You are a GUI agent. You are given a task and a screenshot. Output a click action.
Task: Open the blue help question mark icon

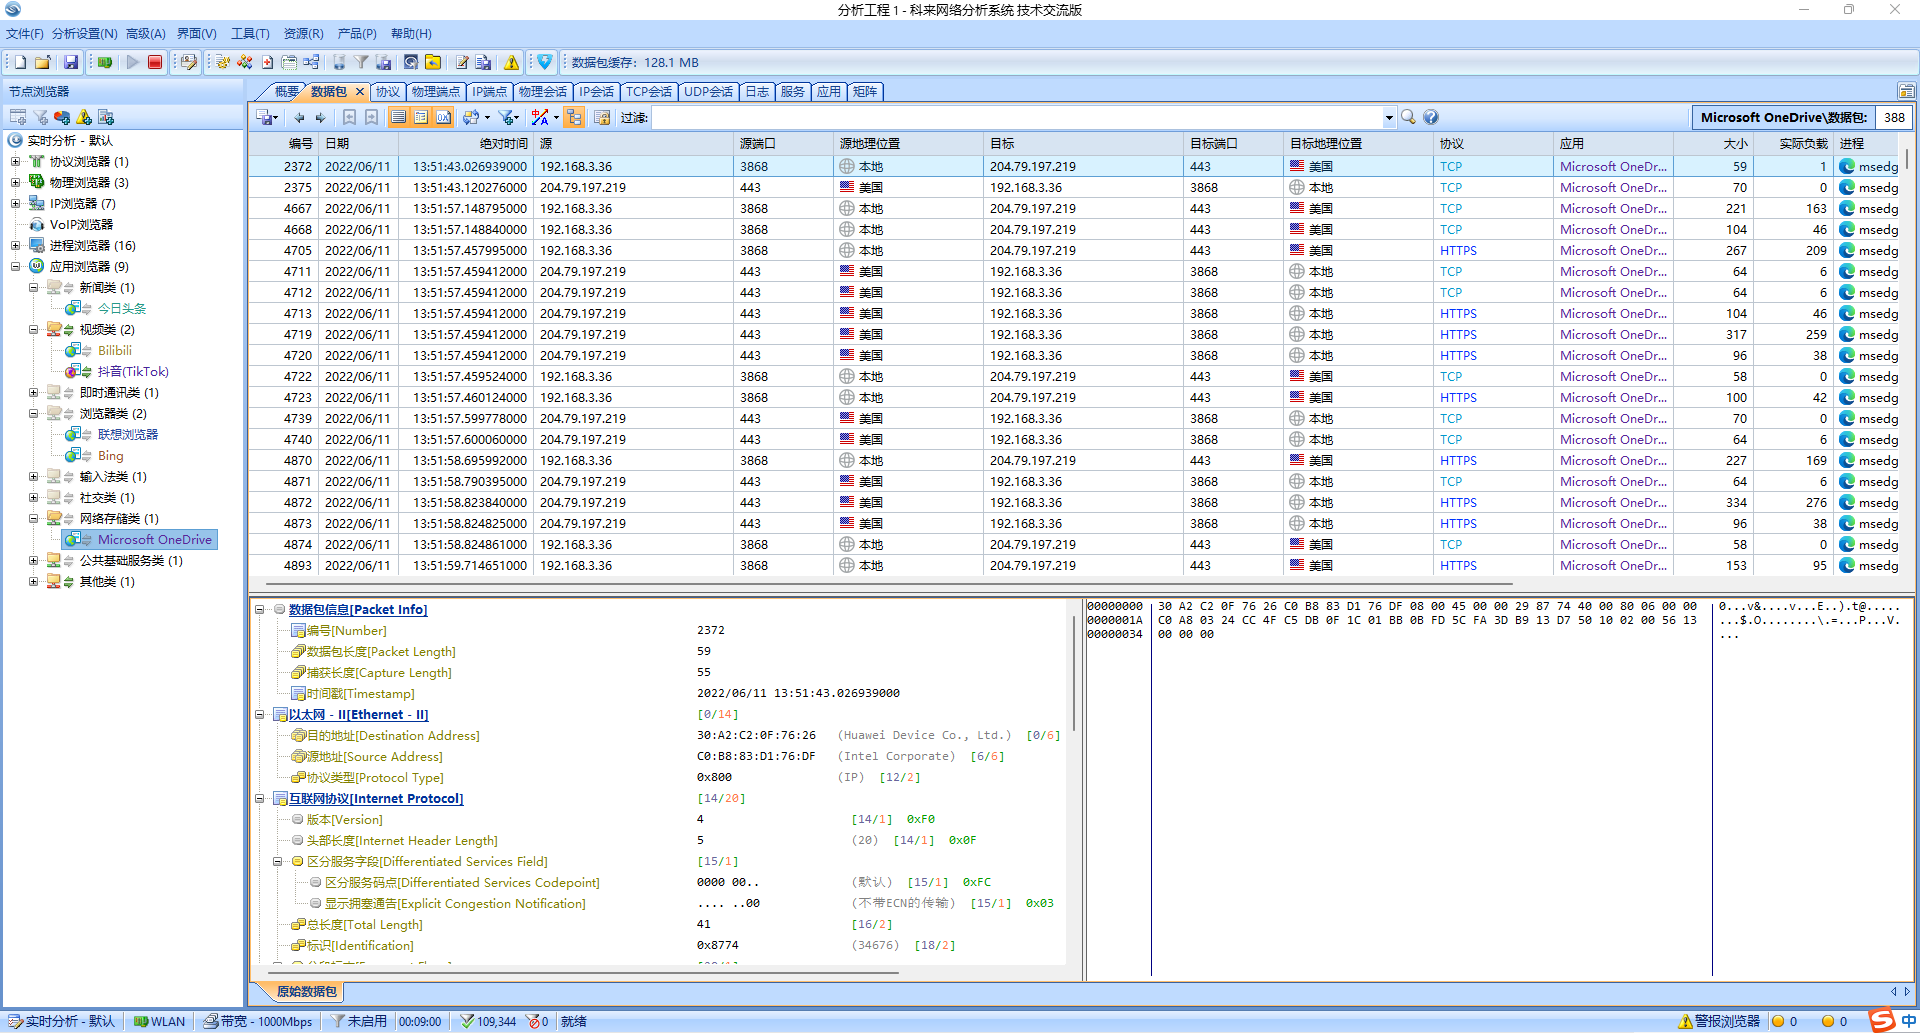(x=1431, y=117)
